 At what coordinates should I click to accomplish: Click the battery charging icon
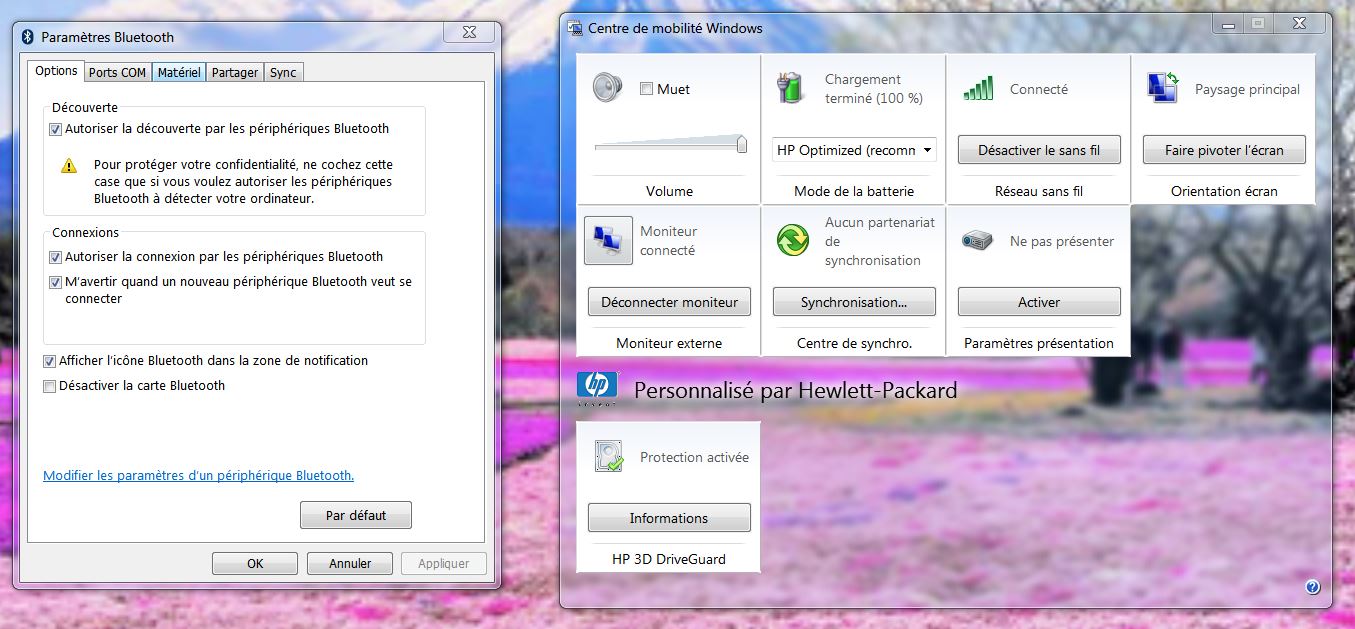point(791,88)
